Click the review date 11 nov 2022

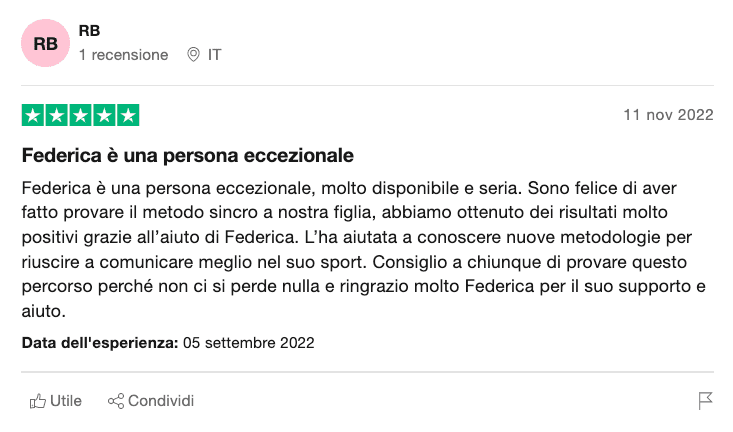(668, 115)
